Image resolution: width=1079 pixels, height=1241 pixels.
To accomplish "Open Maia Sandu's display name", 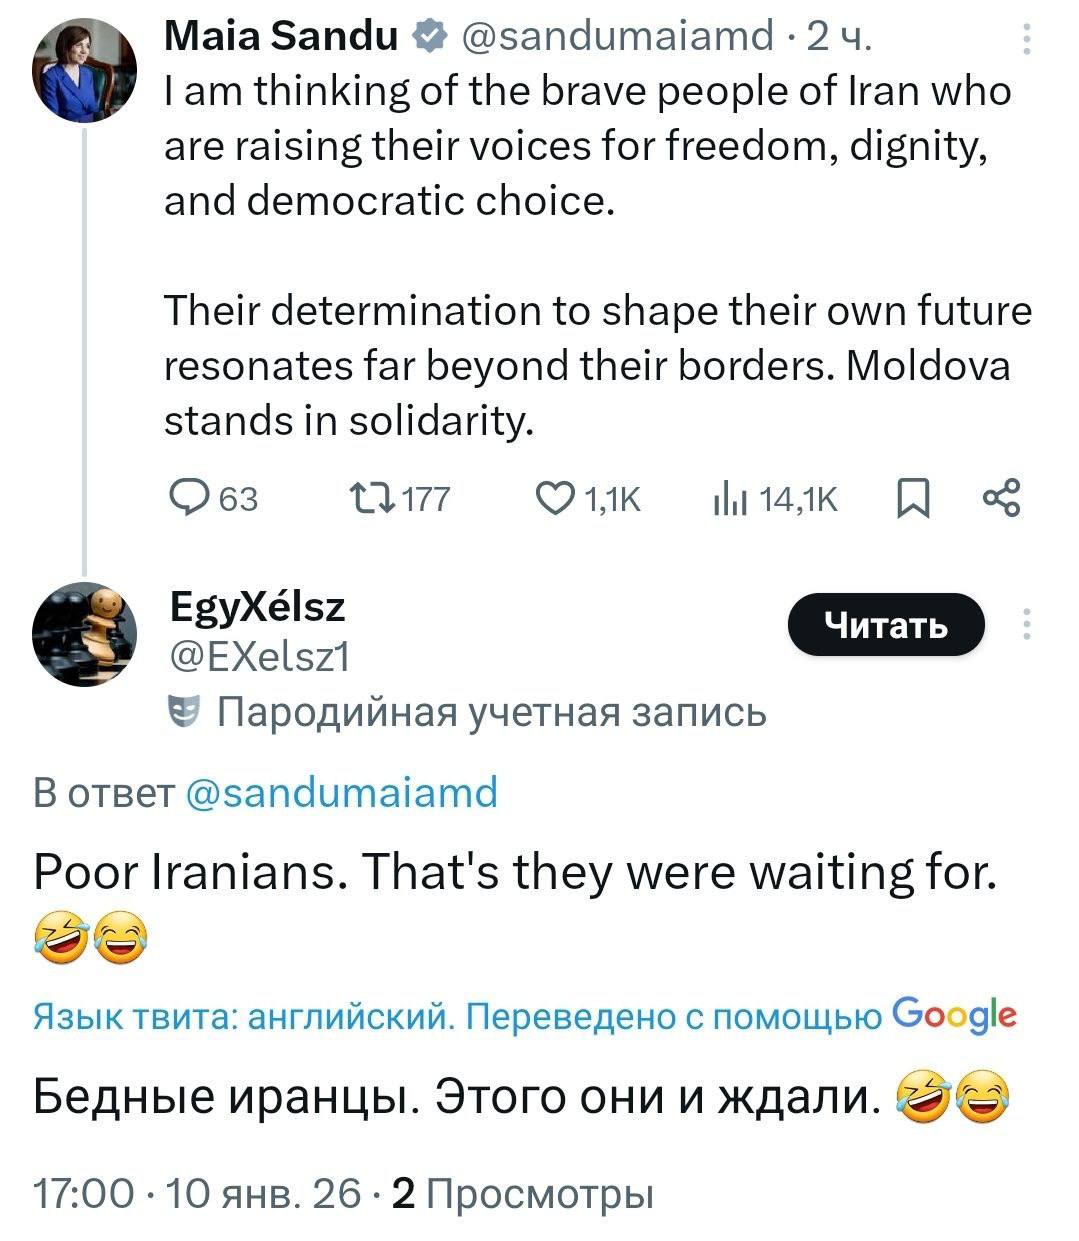I will click(x=281, y=37).
